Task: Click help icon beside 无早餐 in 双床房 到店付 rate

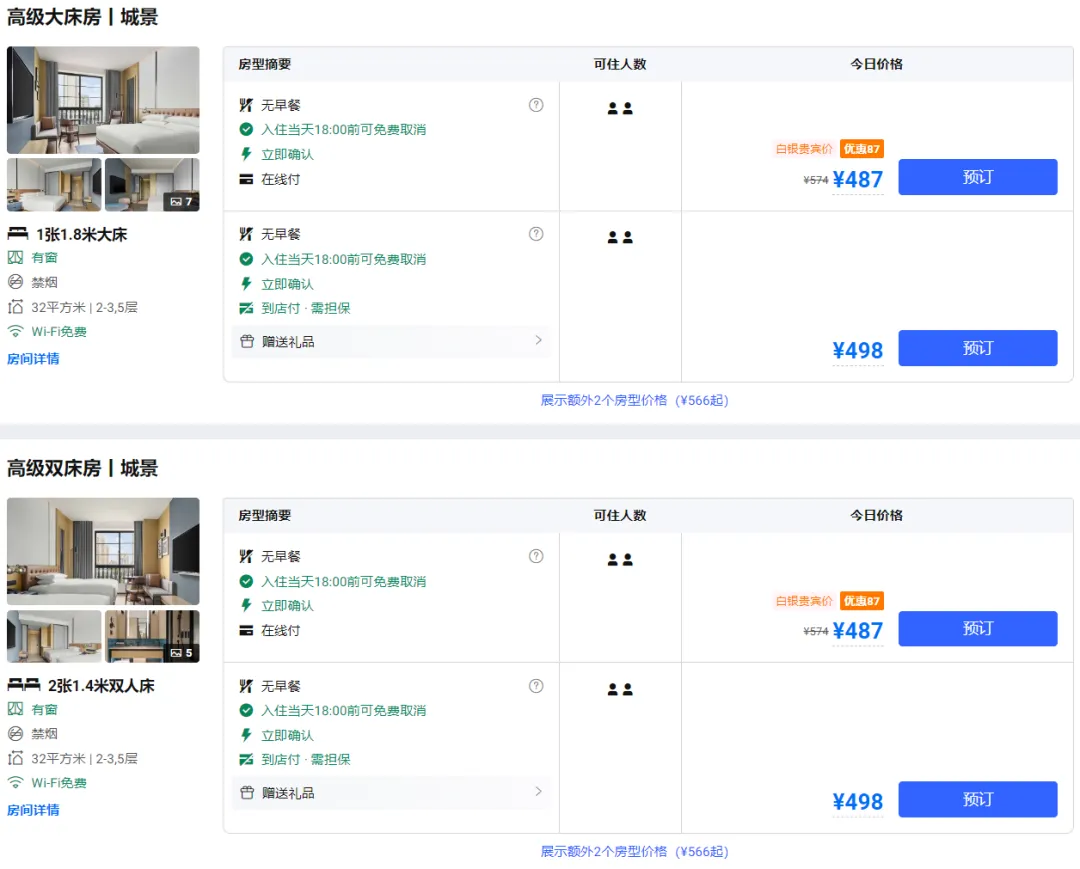Action: point(536,686)
